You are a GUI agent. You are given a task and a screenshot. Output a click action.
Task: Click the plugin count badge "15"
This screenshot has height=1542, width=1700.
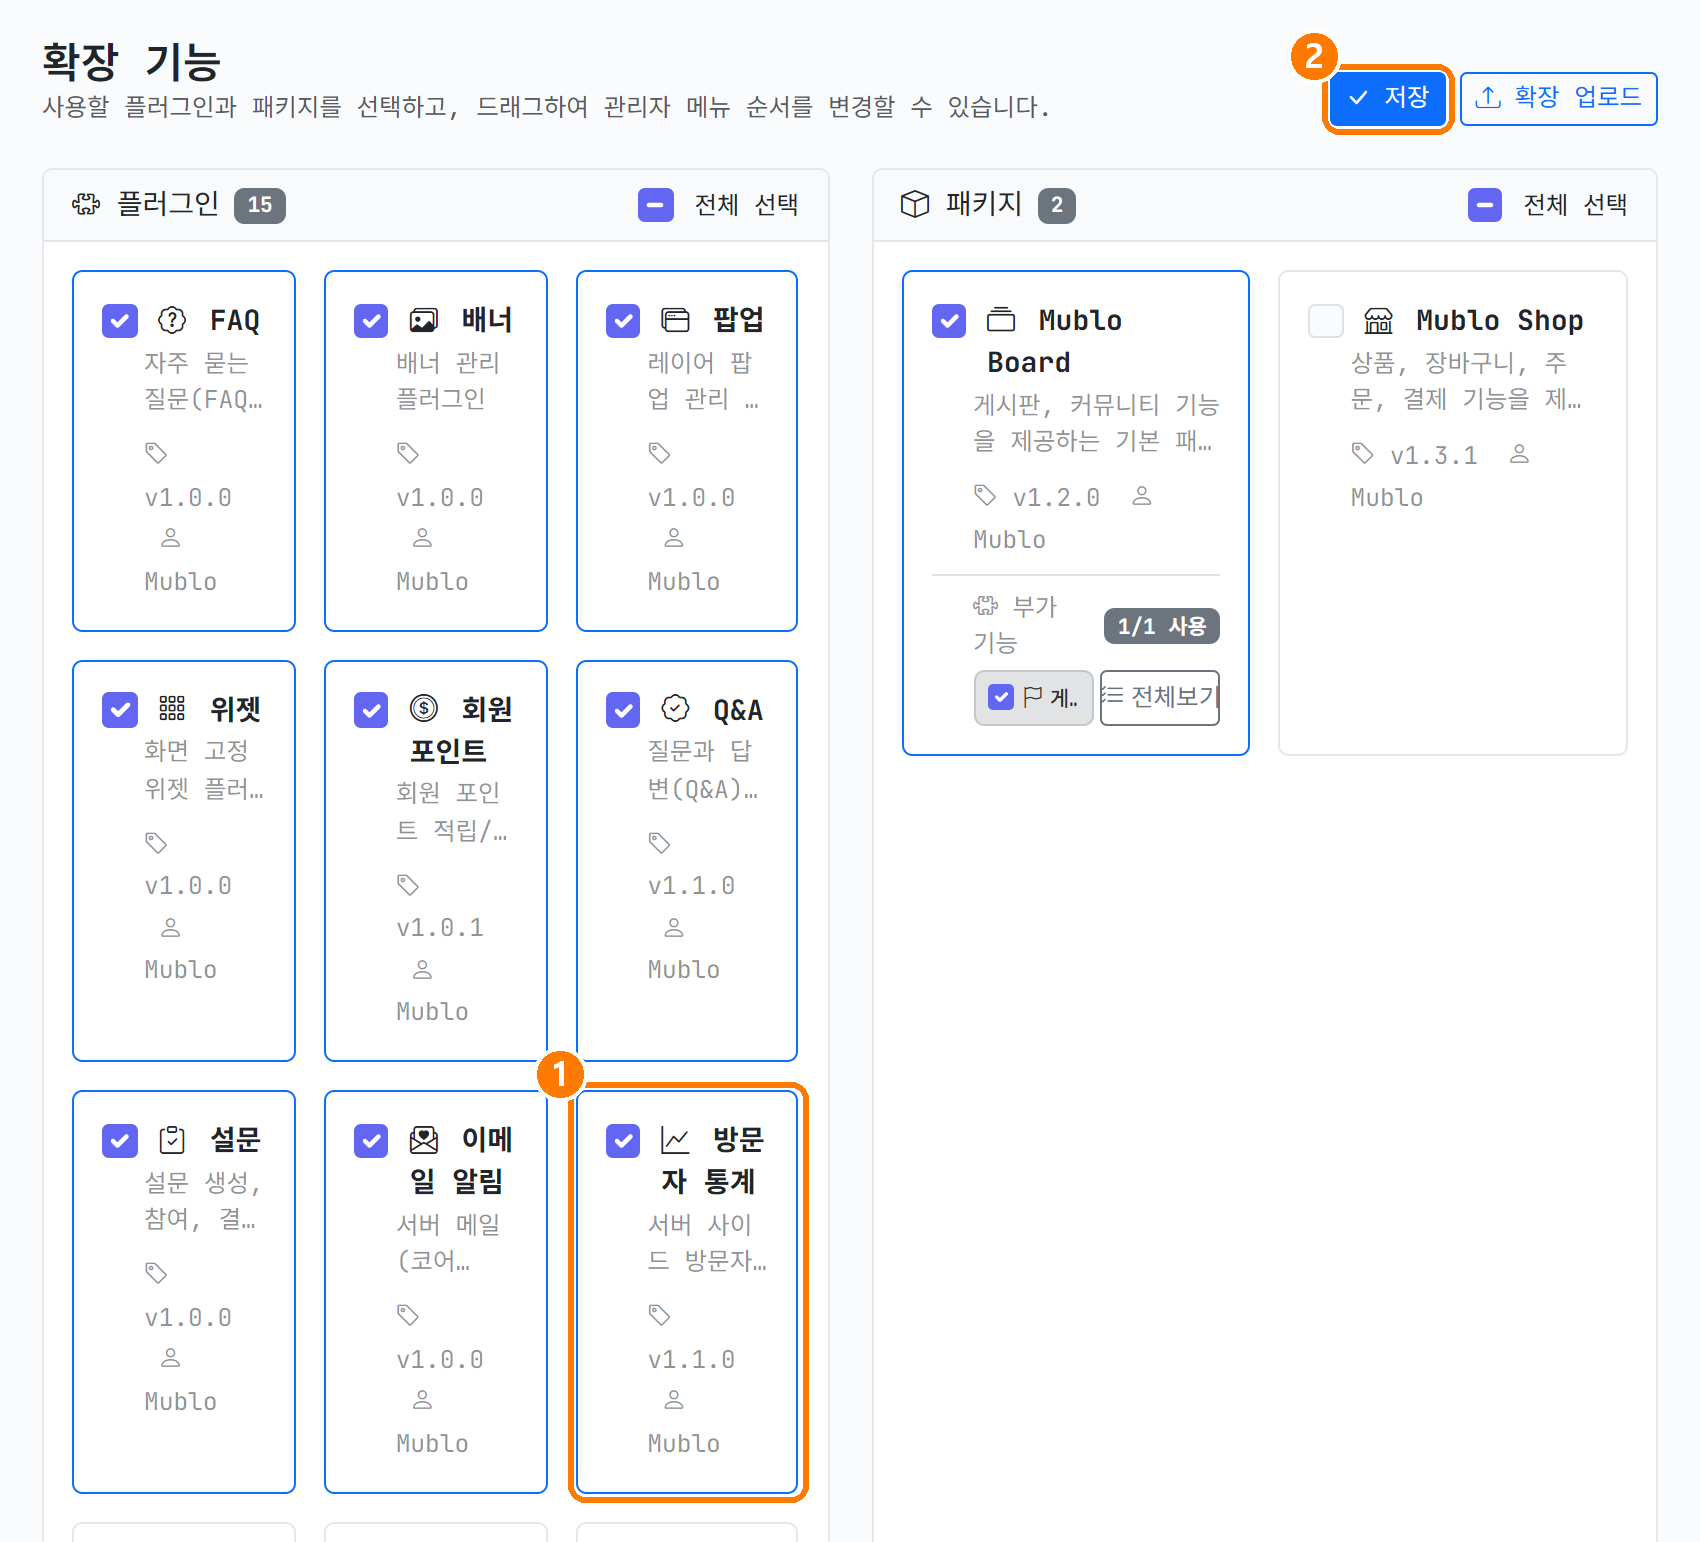tap(260, 205)
